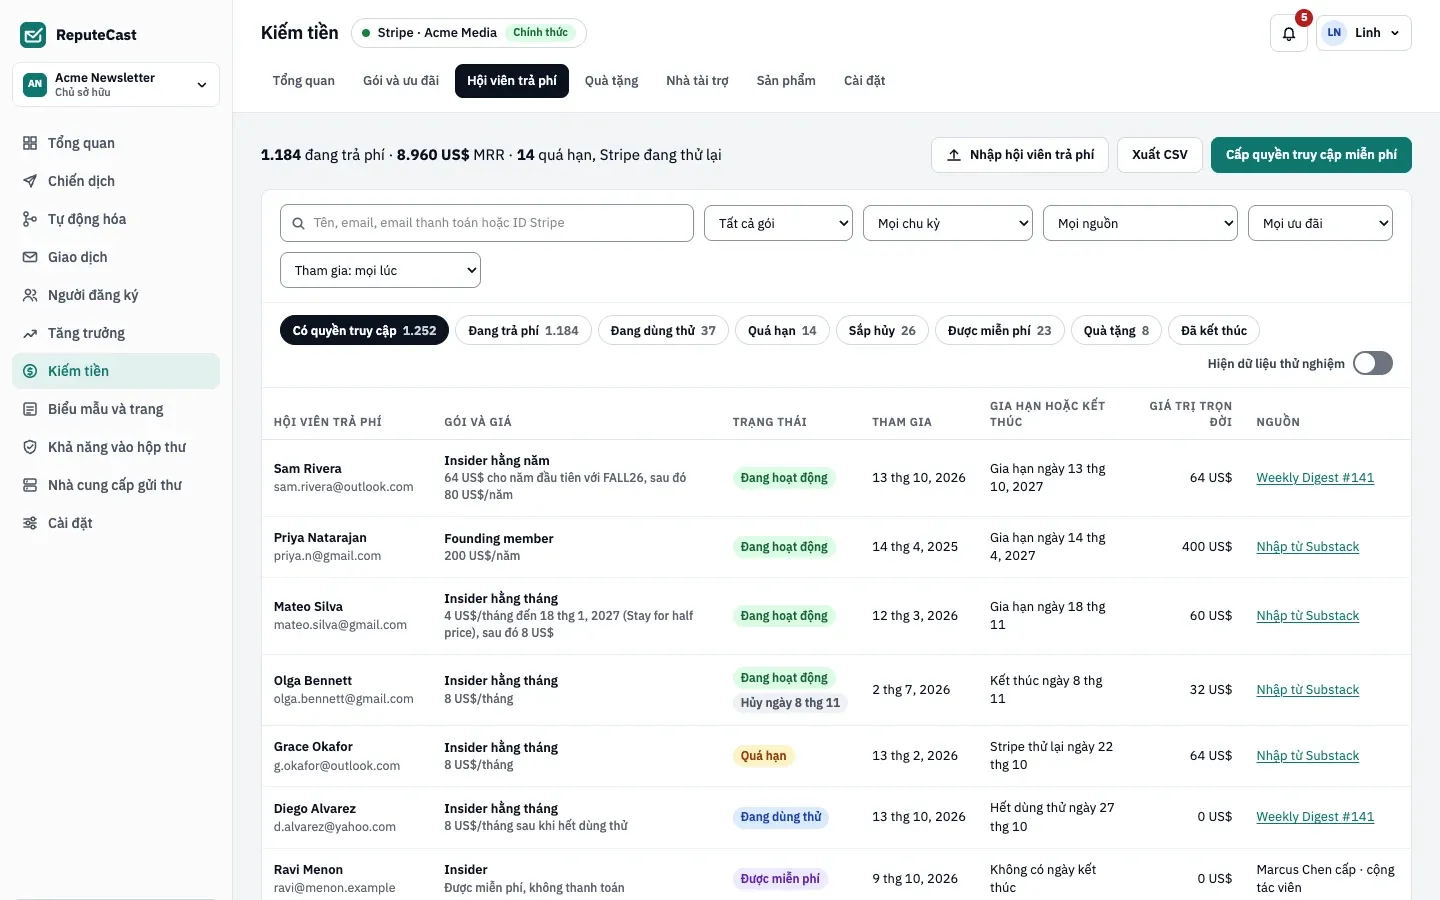Click the Đang dùng thử badge for Diego Alvarez
The width and height of the screenshot is (1440, 900).
pyautogui.click(x=781, y=817)
